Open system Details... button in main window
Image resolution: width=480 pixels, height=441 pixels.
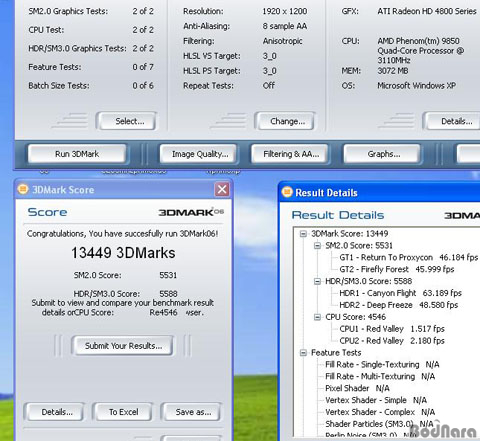point(453,121)
